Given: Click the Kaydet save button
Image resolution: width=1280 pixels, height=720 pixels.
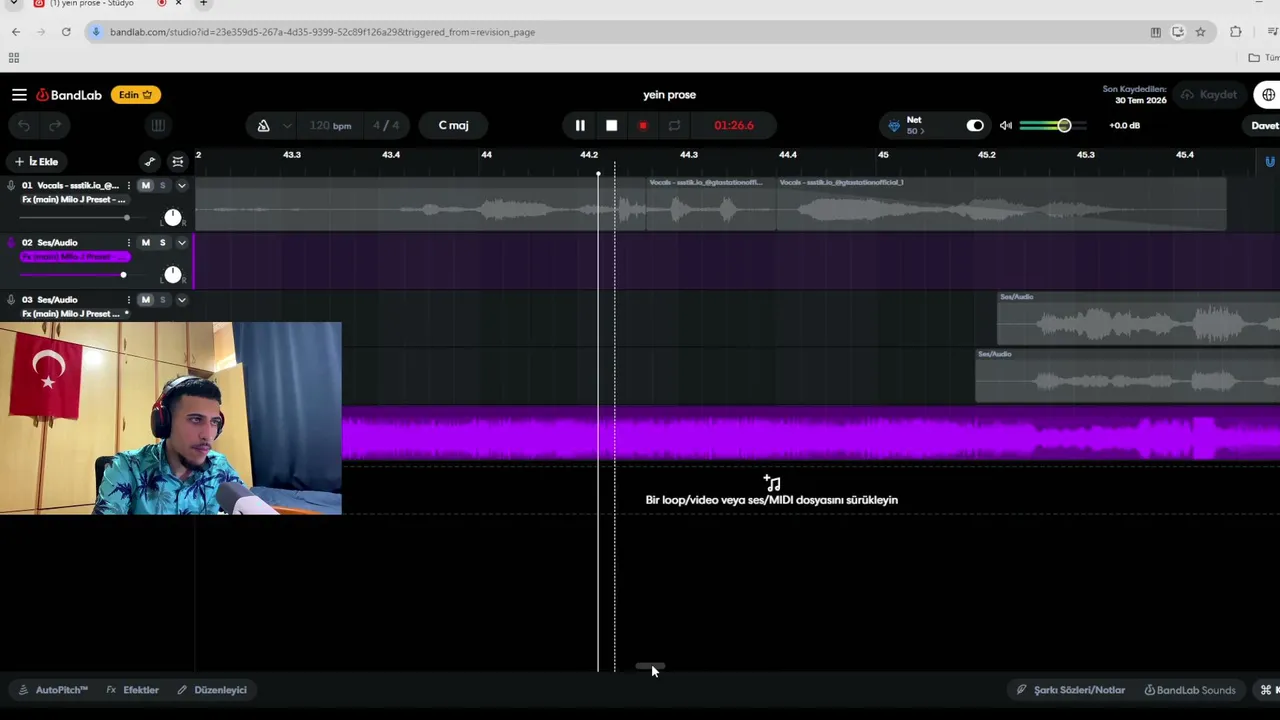Looking at the screenshot, I should [x=1208, y=95].
